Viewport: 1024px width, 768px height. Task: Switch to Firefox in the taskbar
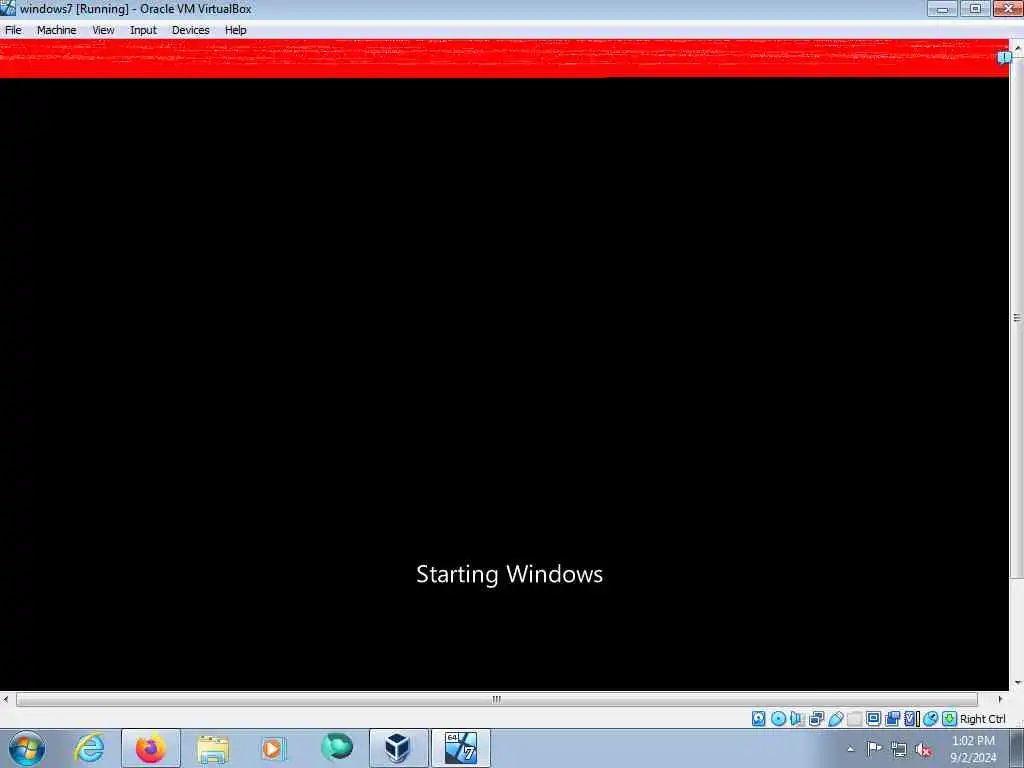151,748
